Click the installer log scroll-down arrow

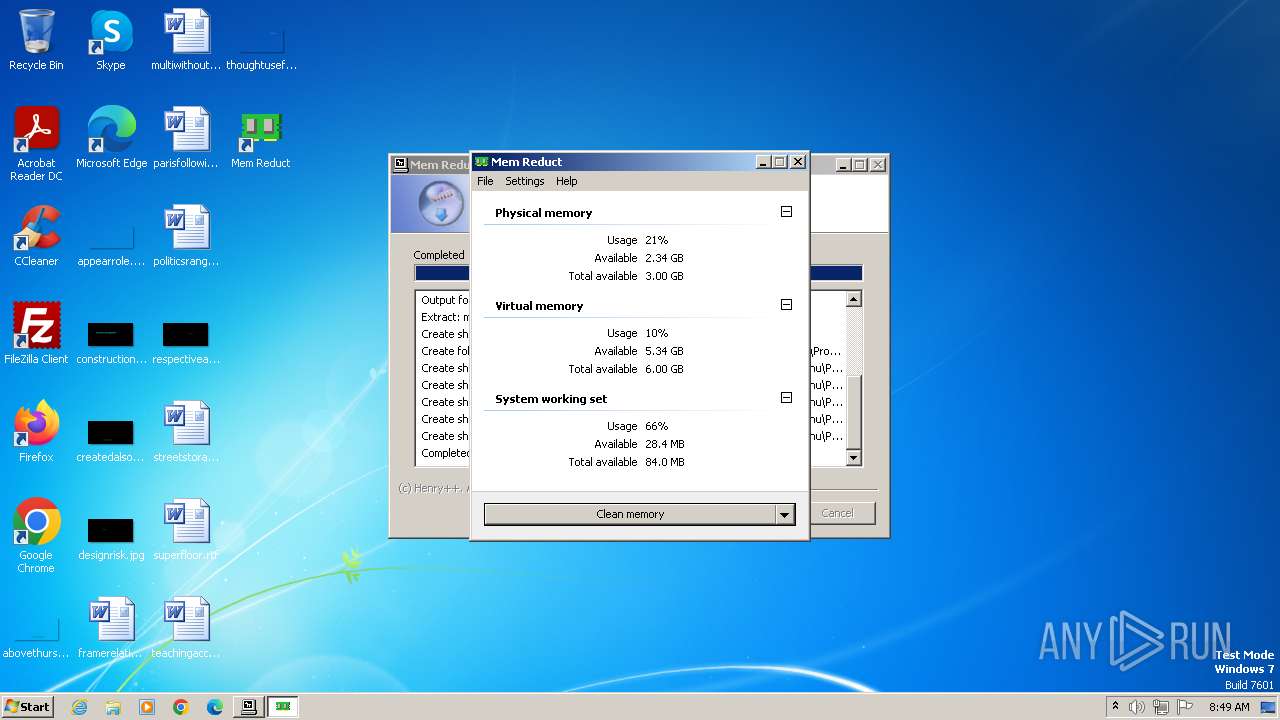[x=853, y=458]
